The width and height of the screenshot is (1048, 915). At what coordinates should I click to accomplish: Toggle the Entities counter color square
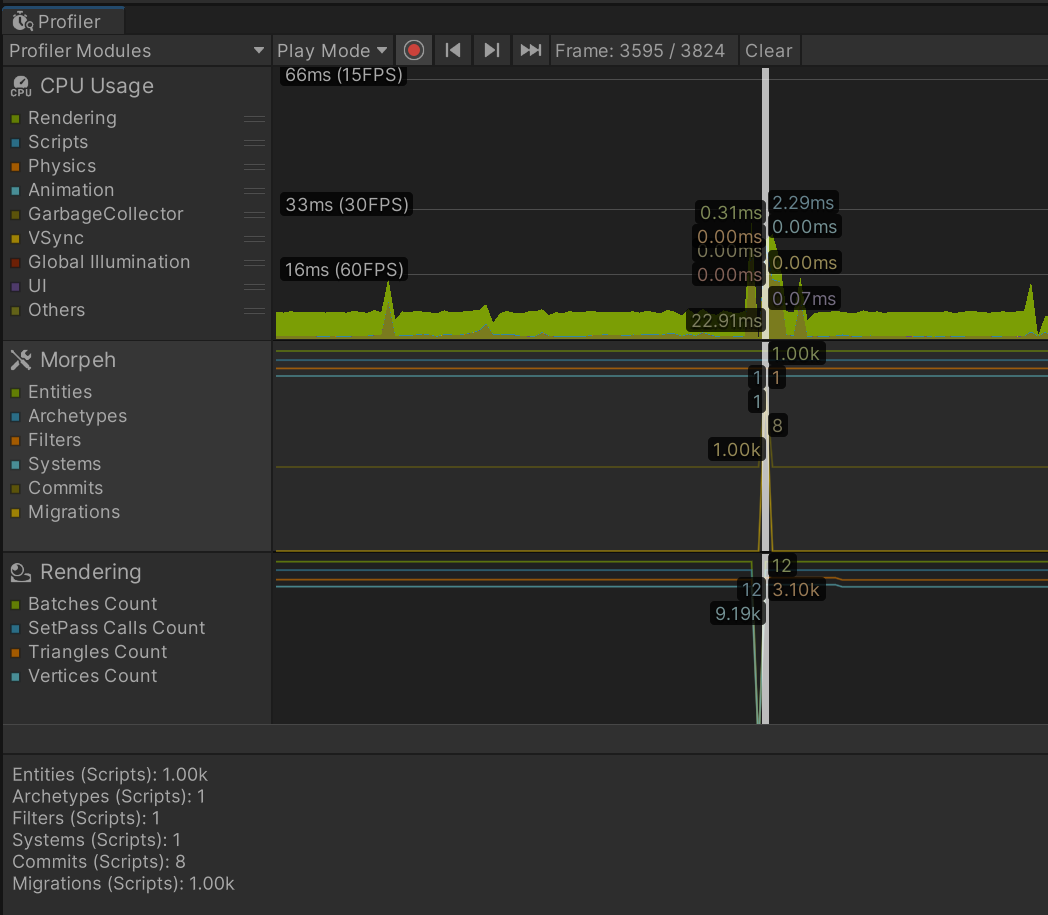[15, 393]
